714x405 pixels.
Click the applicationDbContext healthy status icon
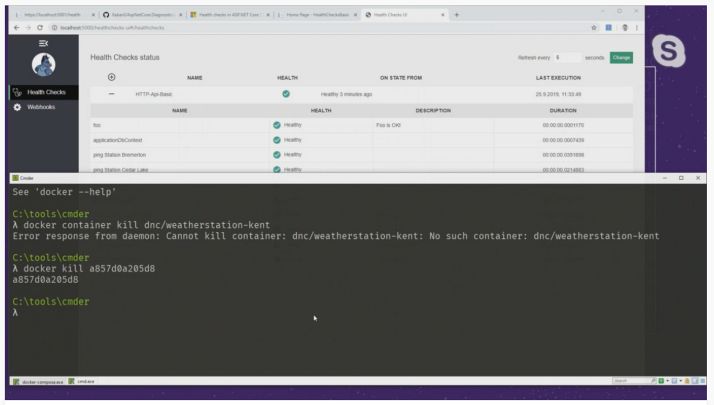point(276,140)
